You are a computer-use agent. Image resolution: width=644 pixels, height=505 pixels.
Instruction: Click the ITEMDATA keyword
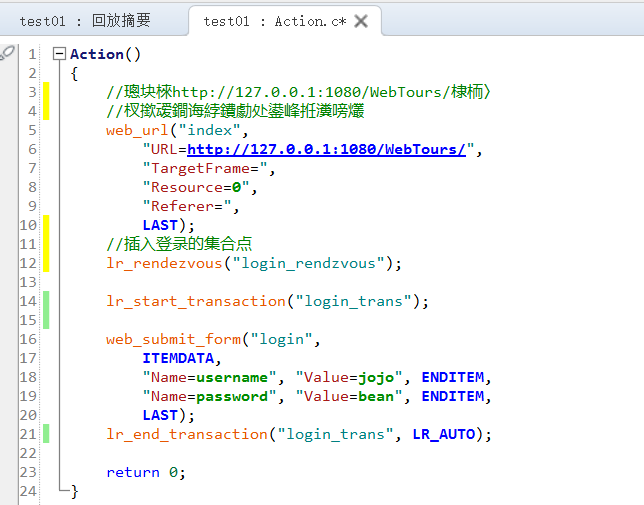click(178, 358)
